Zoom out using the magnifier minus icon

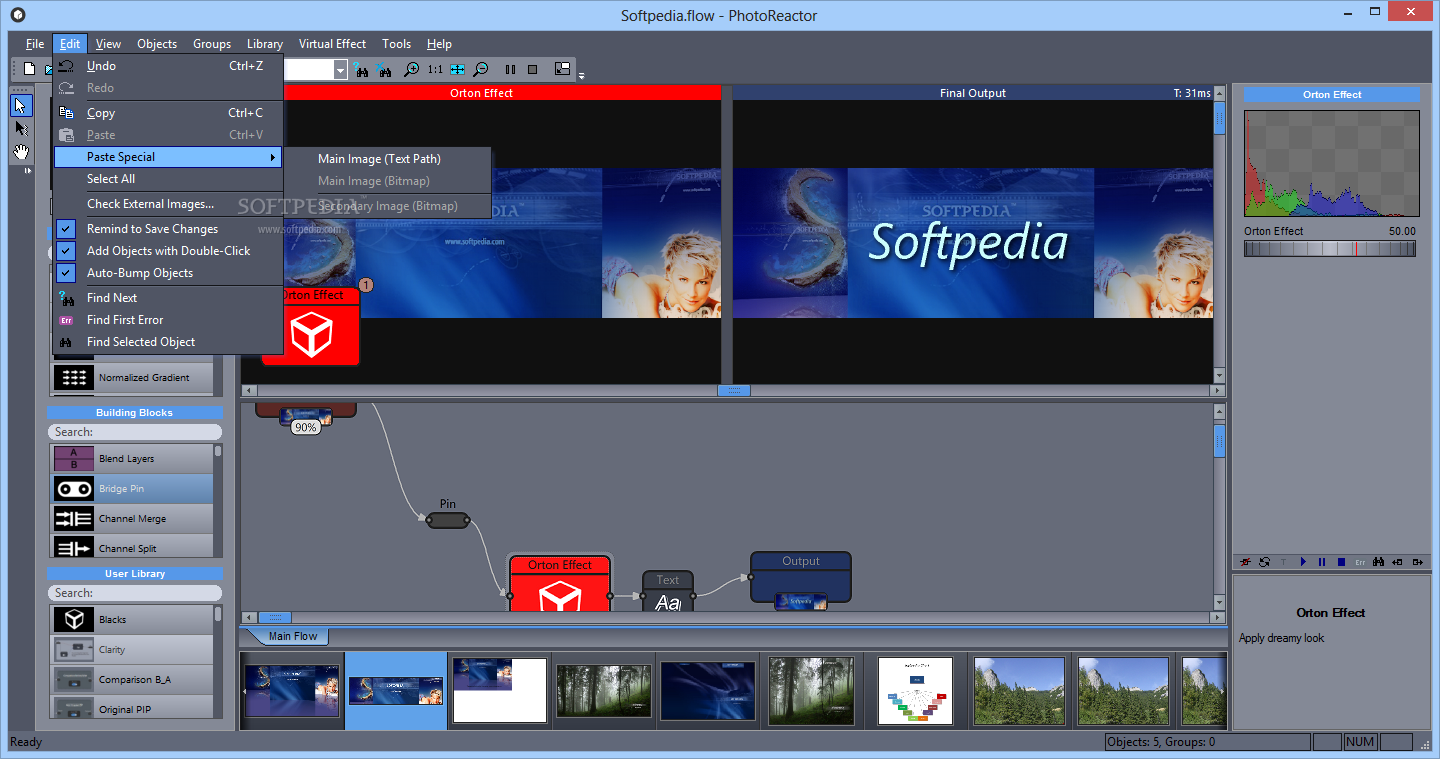[481, 70]
